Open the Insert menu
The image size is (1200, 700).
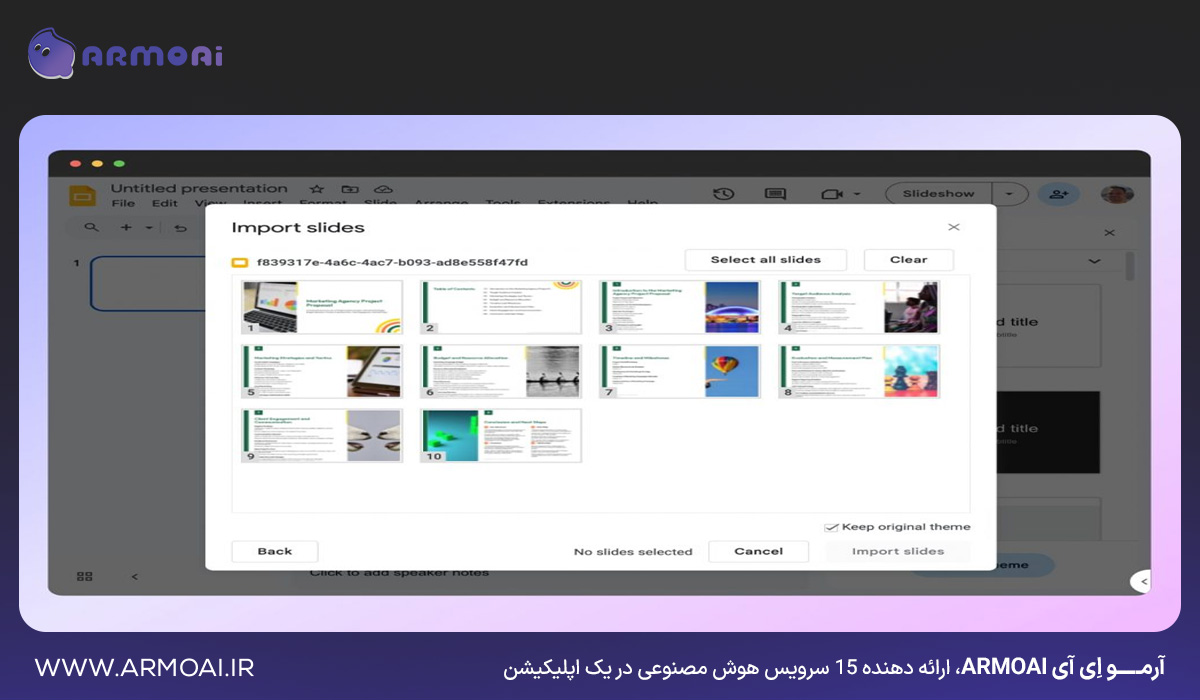(x=263, y=203)
